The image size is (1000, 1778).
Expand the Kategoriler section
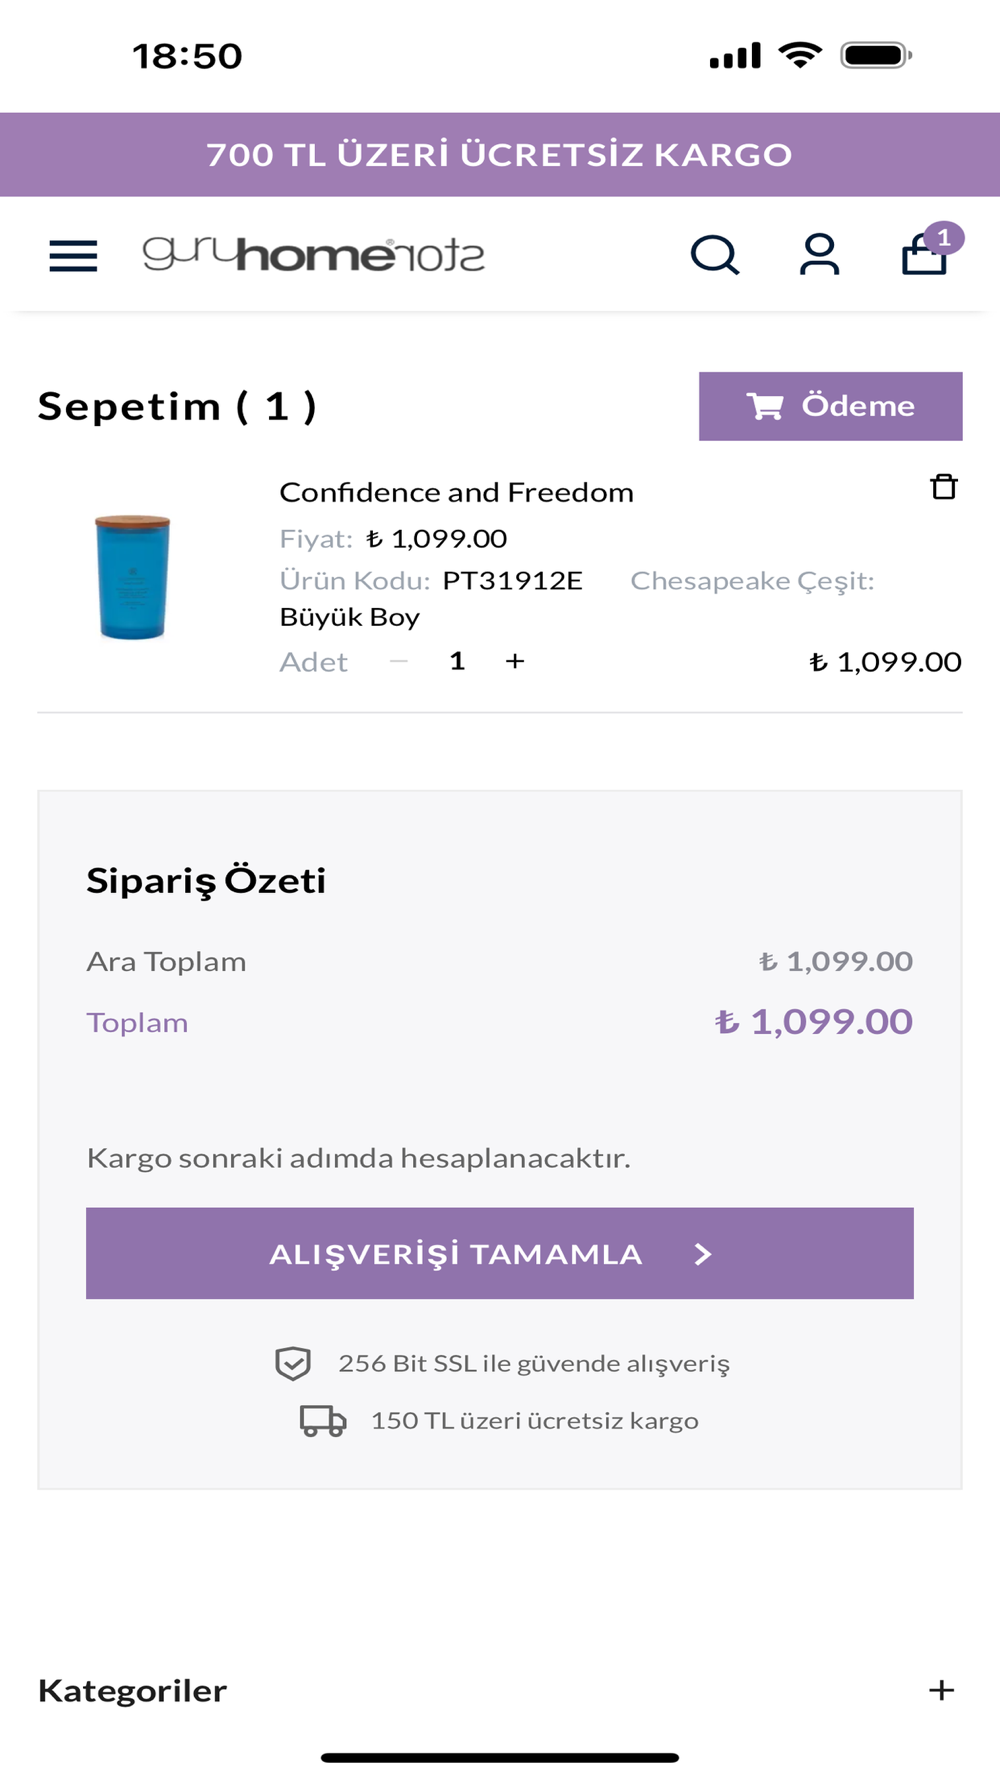941,1690
